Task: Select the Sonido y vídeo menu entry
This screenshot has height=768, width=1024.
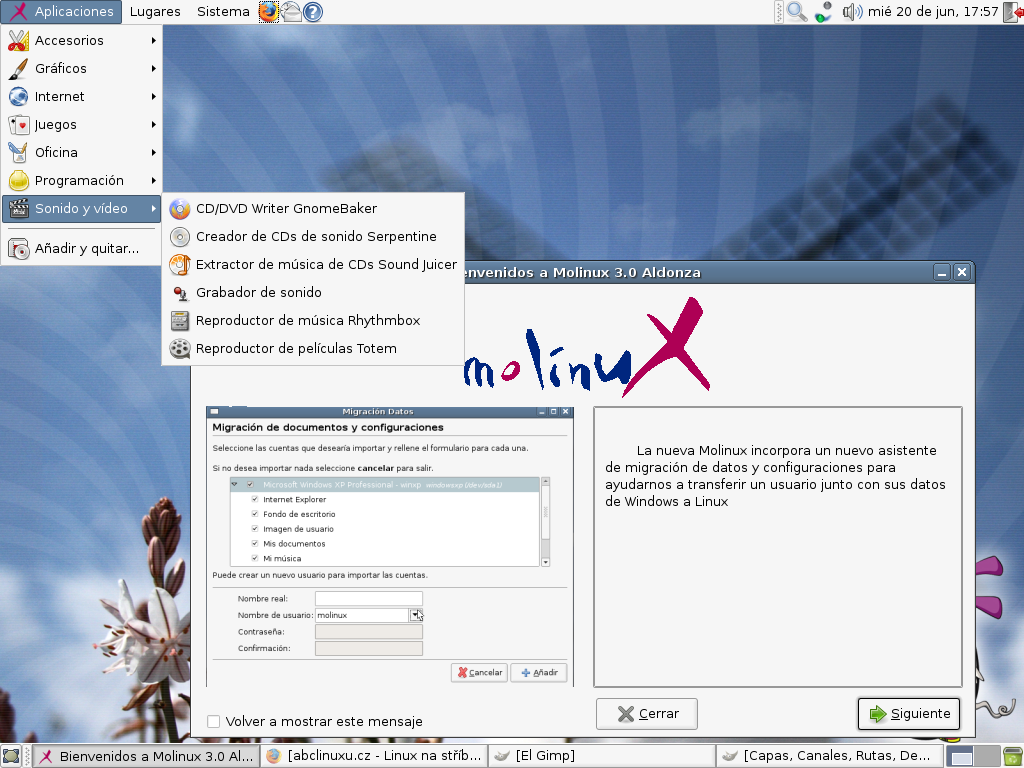Action: [82, 209]
